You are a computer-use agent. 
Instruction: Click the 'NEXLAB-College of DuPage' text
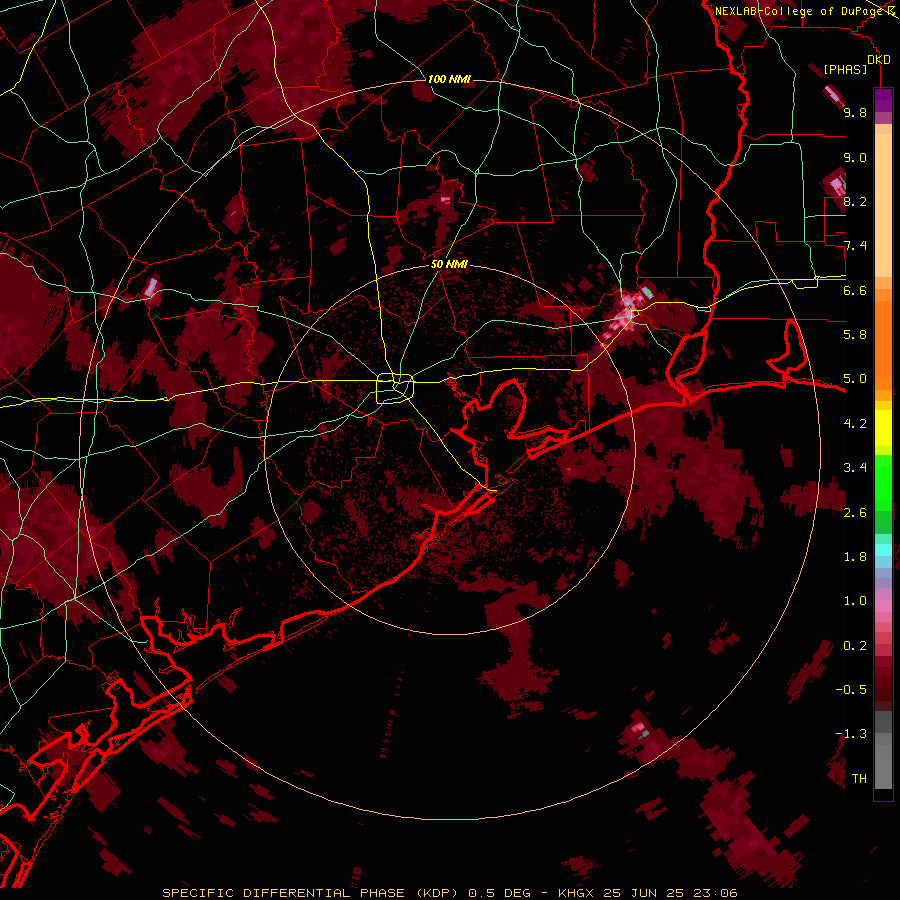799,11
